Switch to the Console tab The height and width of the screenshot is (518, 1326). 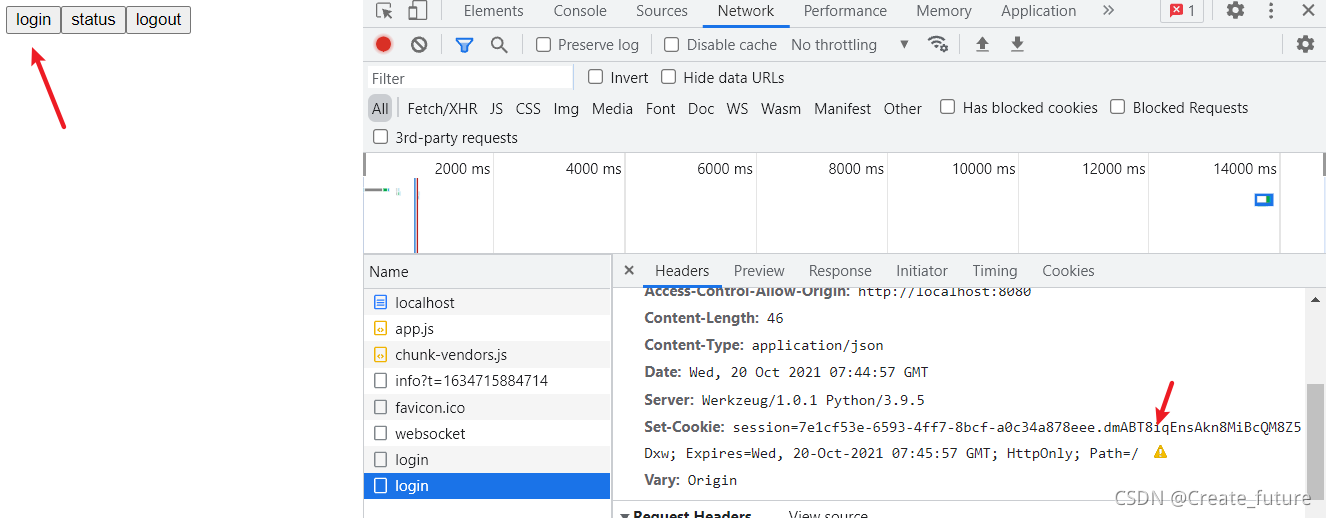coord(580,11)
